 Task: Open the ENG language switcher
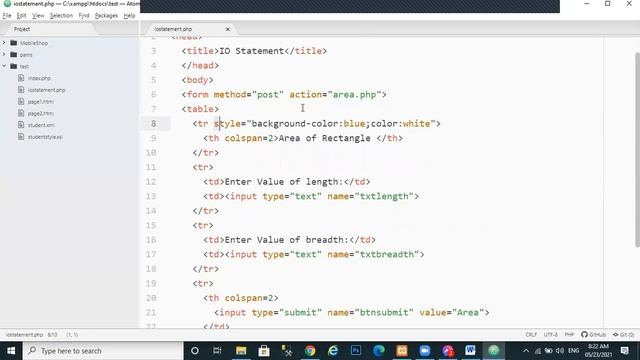pos(573,351)
